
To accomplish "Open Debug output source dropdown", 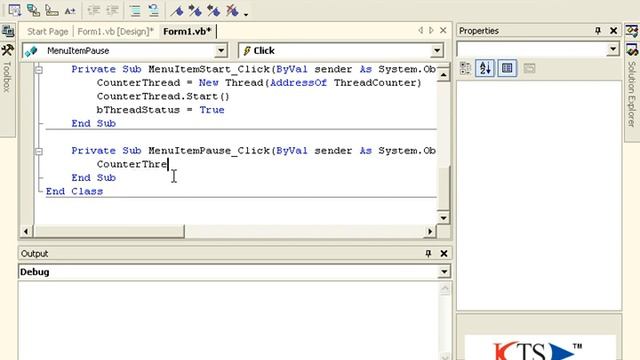I will 444,272.
